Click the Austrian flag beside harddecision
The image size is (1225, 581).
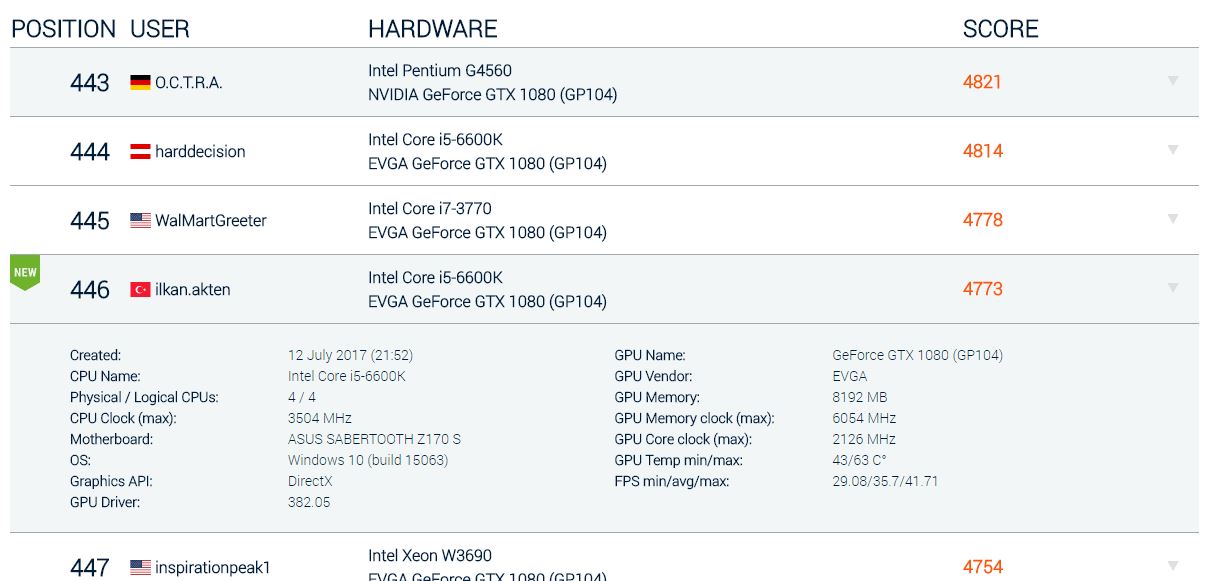click(x=140, y=151)
